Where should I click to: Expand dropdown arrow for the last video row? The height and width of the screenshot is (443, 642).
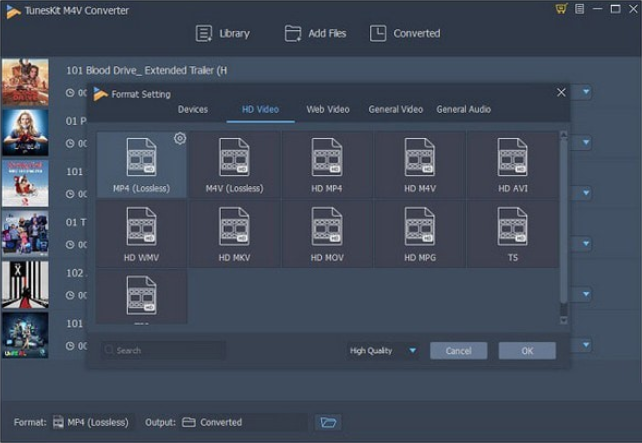pos(586,345)
